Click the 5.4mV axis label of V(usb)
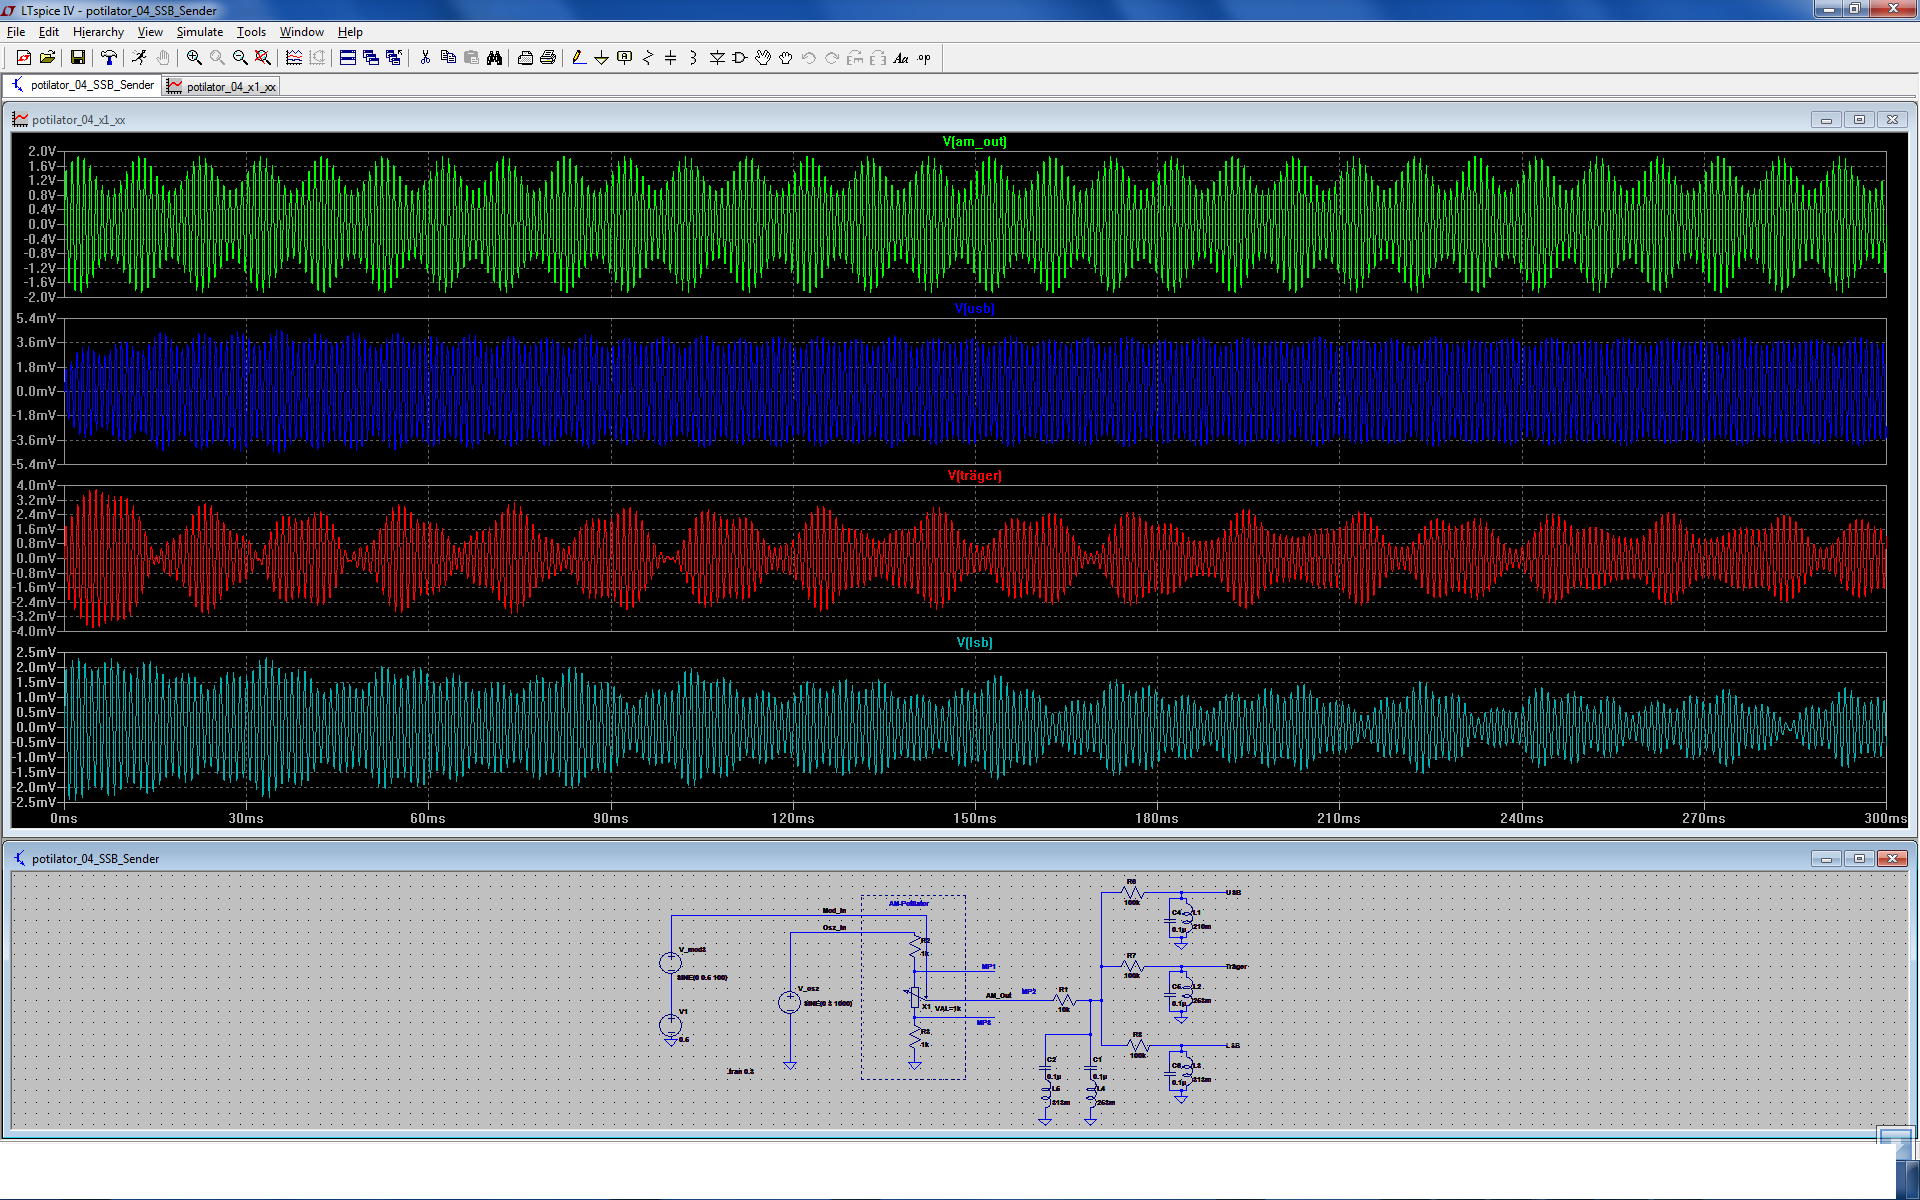 [x=36, y=318]
